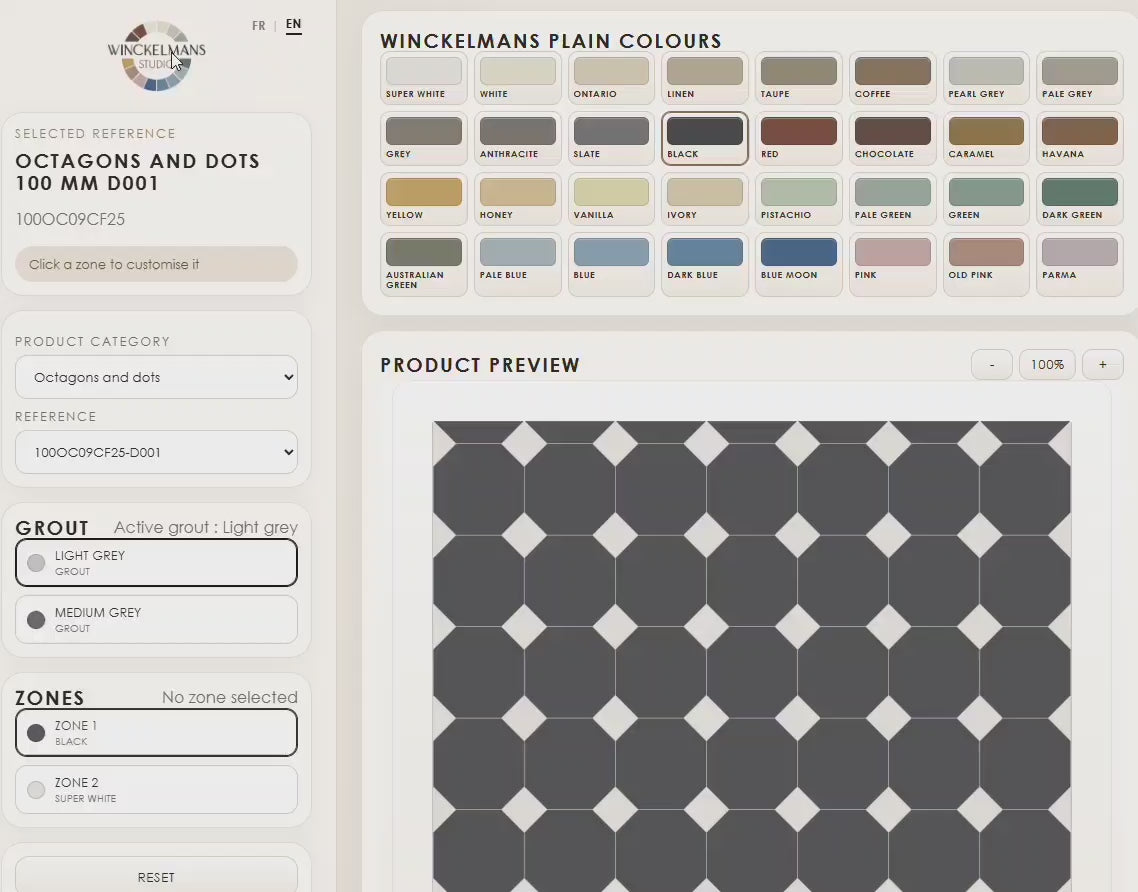Image resolution: width=1138 pixels, height=892 pixels.
Task: Zoom in preview with plus button
Action: pos(1102,364)
